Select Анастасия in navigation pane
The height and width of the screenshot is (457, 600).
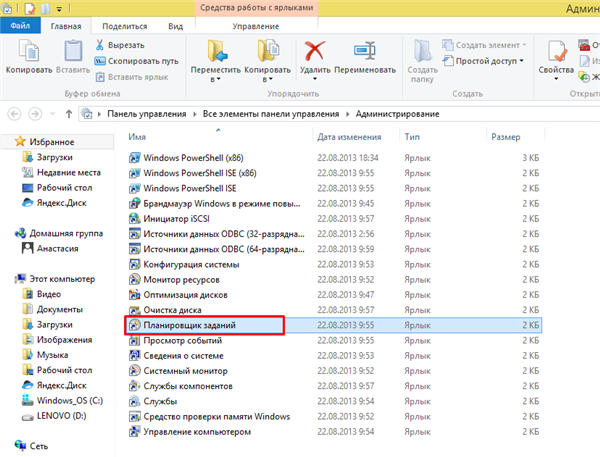coord(57,249)
